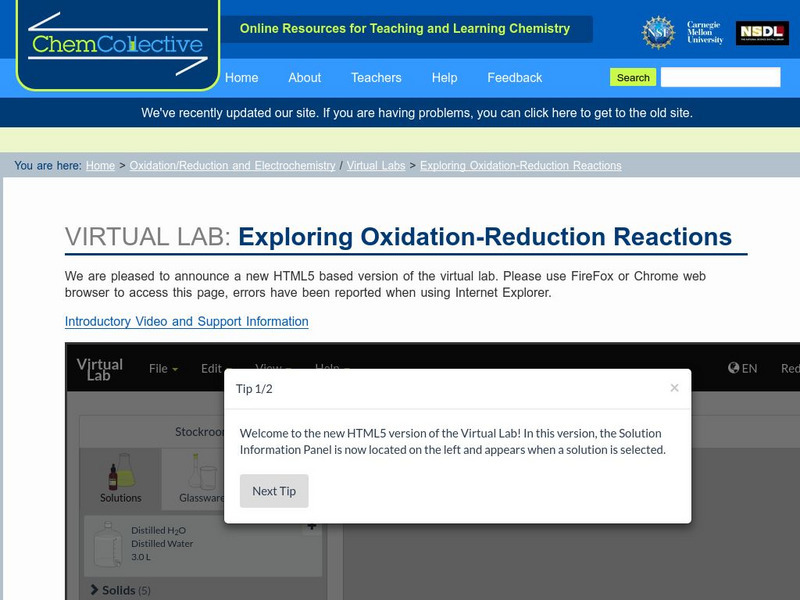800x600 pixels.
Task: Open the View dropdown menu
Action: 266,368
